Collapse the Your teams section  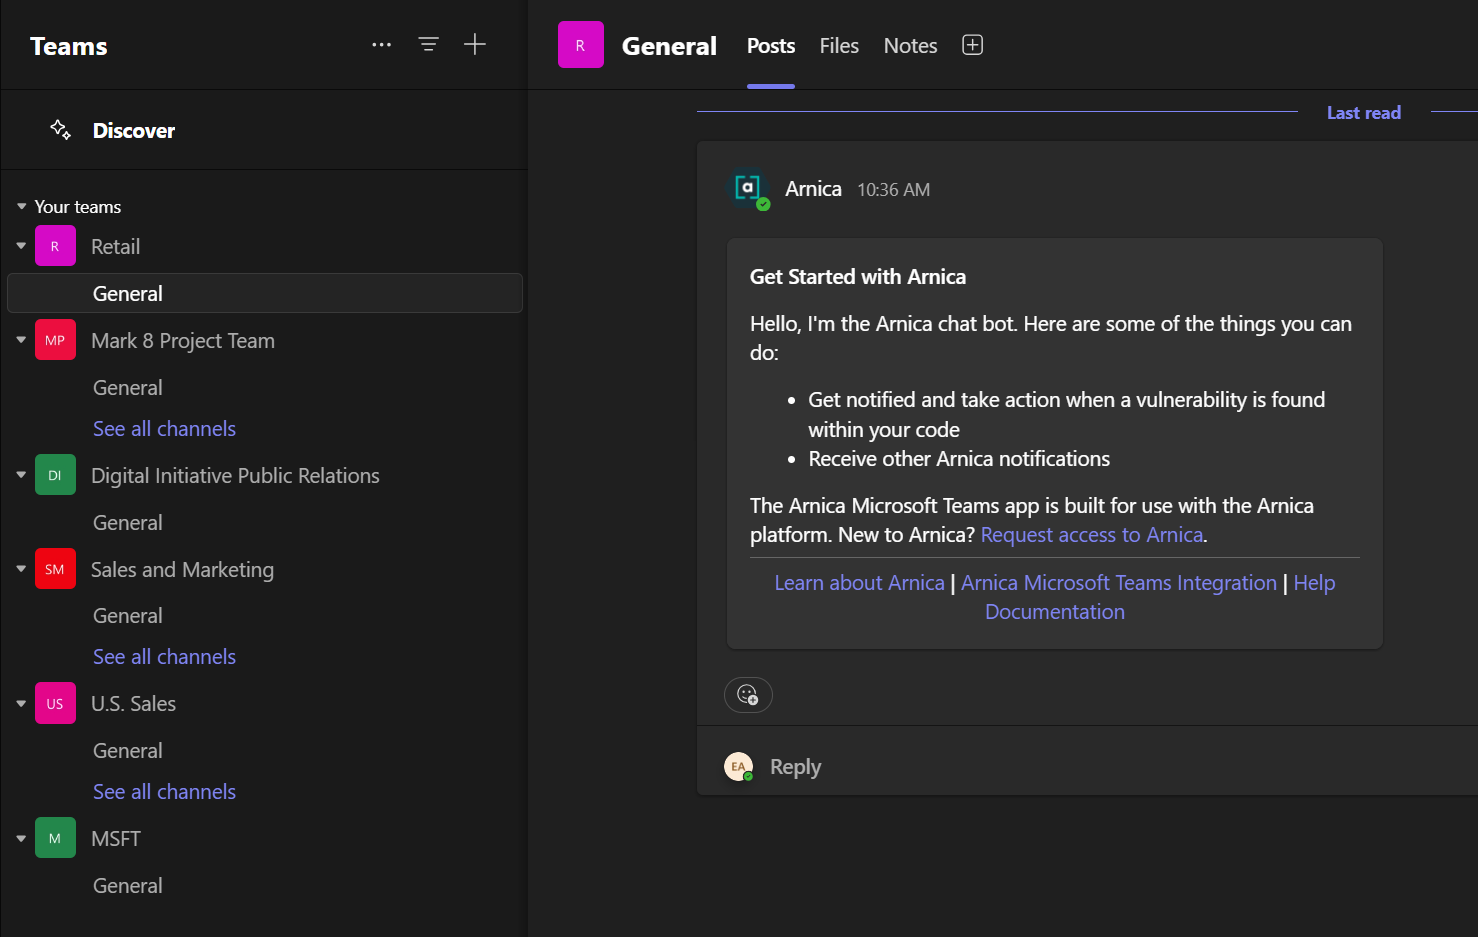(x=22, y=207)
